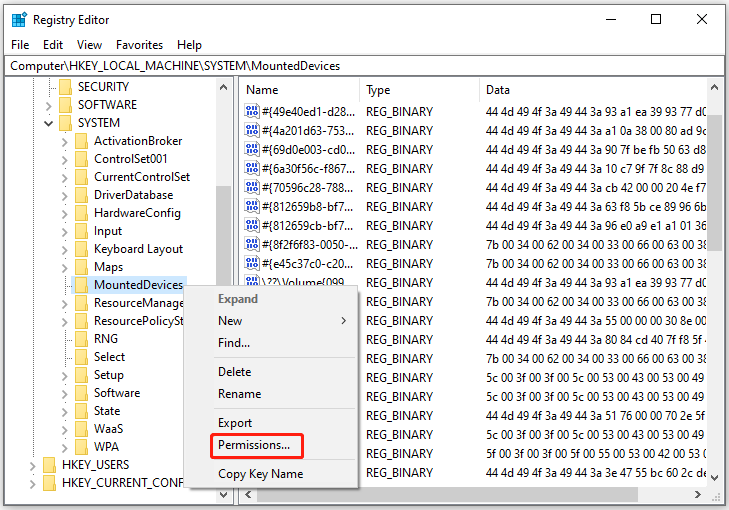Choose Export in the context menu
Viewport: 729px width, 510px height.
(x=235, y=423)
